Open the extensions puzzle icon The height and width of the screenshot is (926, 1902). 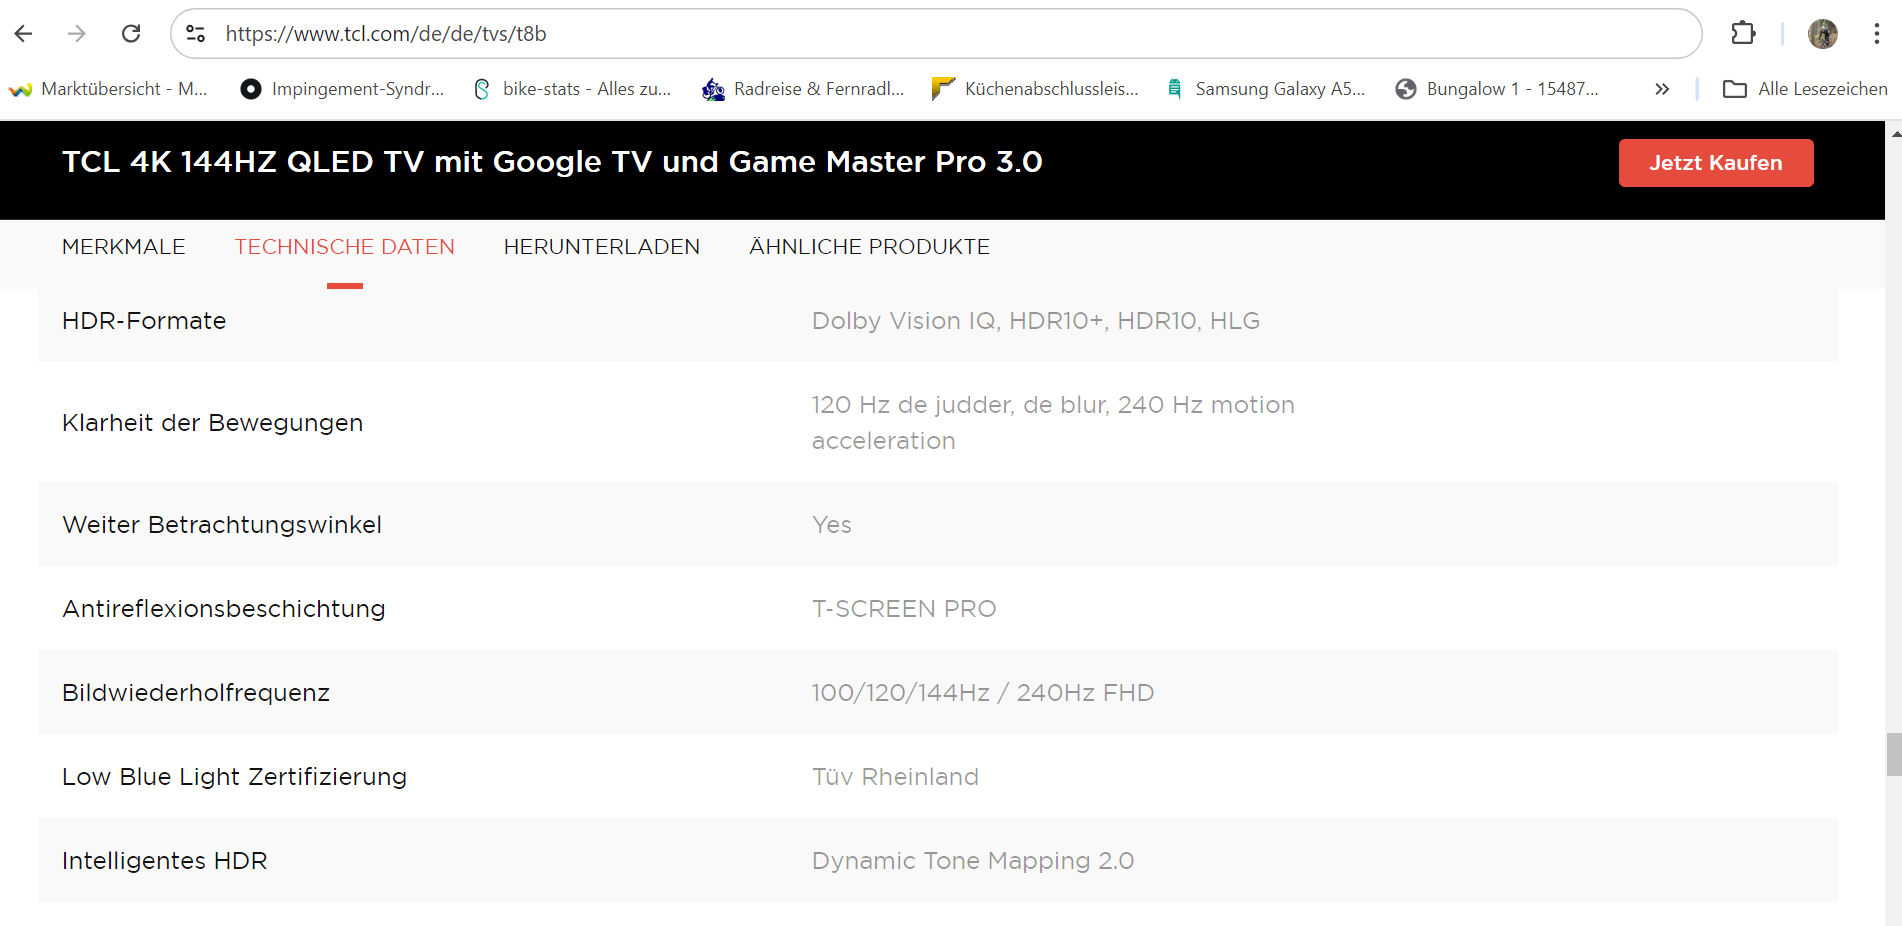(x=1743, y=34)
